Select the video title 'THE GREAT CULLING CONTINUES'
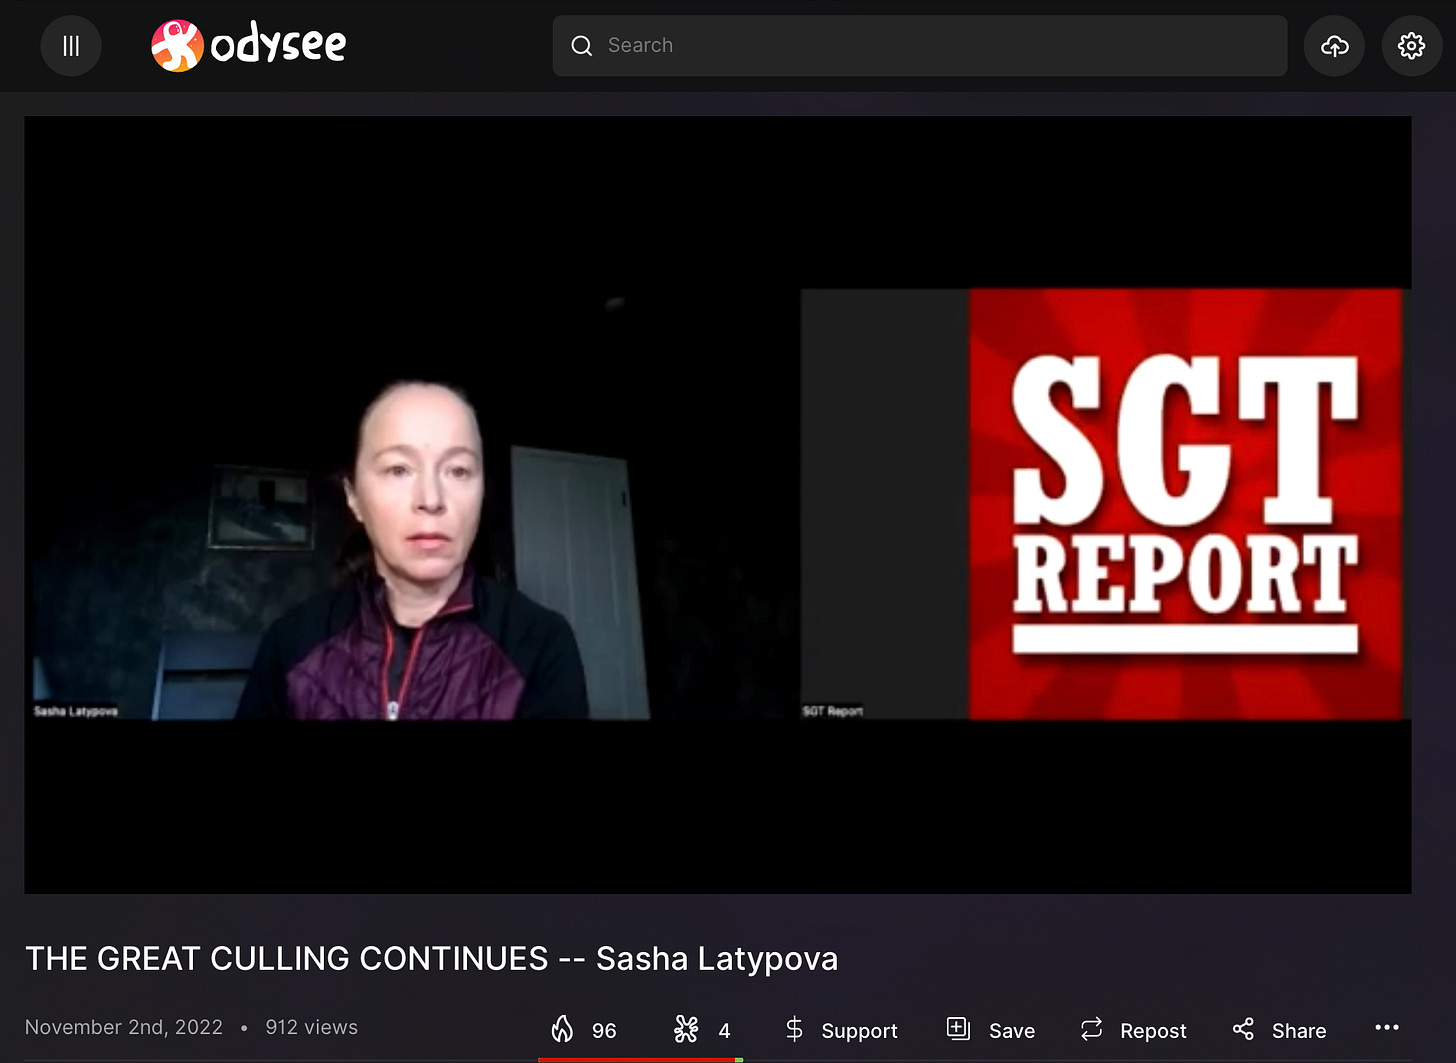Viewport: 1456px width, 1063px height. [x=287, y=958]
